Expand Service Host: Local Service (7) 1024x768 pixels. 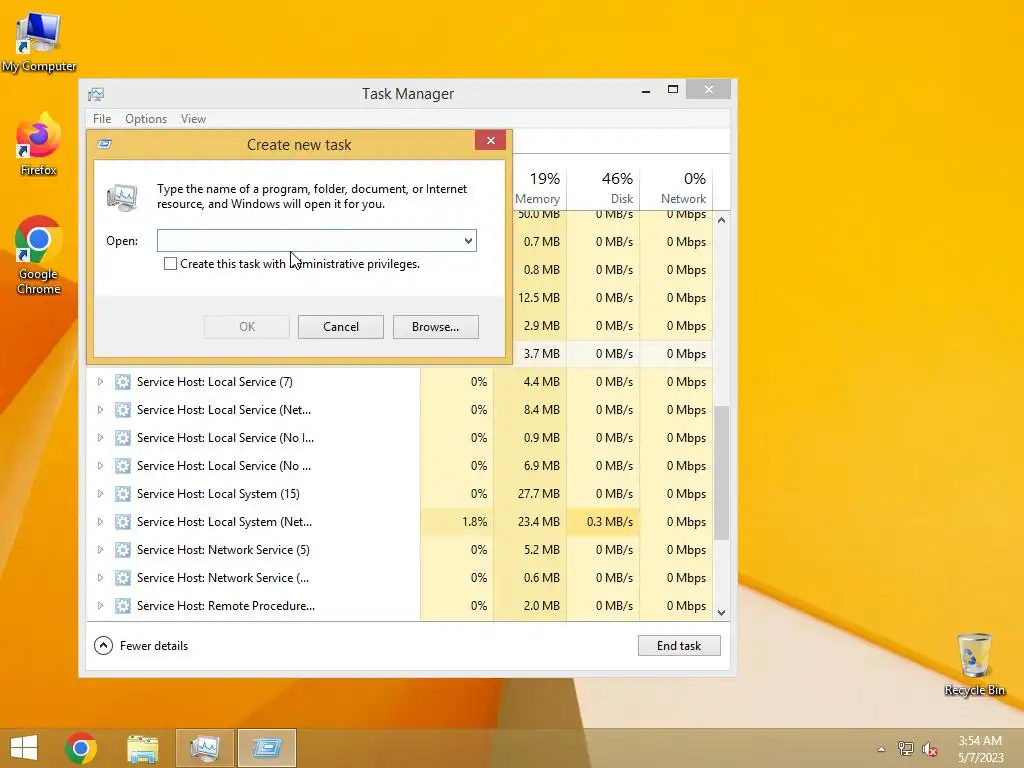[100, 382]
